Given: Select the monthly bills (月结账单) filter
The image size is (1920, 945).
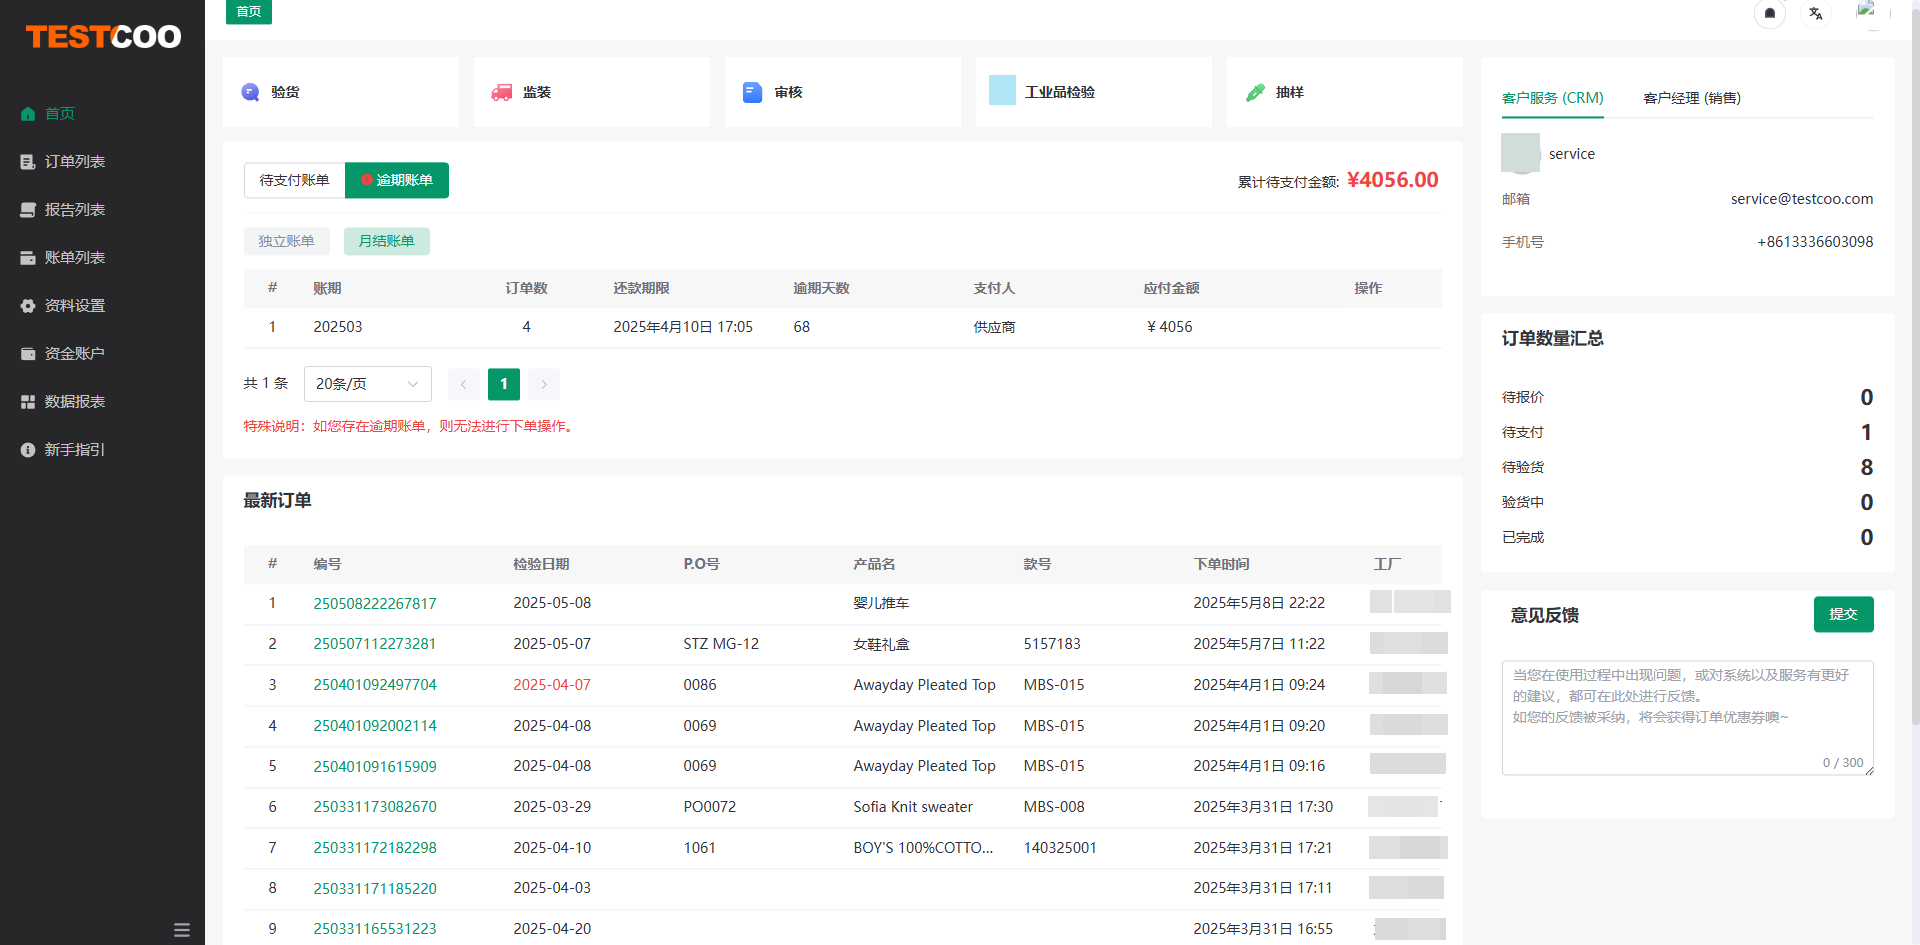Looking at the screenshot, I should click(x=386, y=241).
